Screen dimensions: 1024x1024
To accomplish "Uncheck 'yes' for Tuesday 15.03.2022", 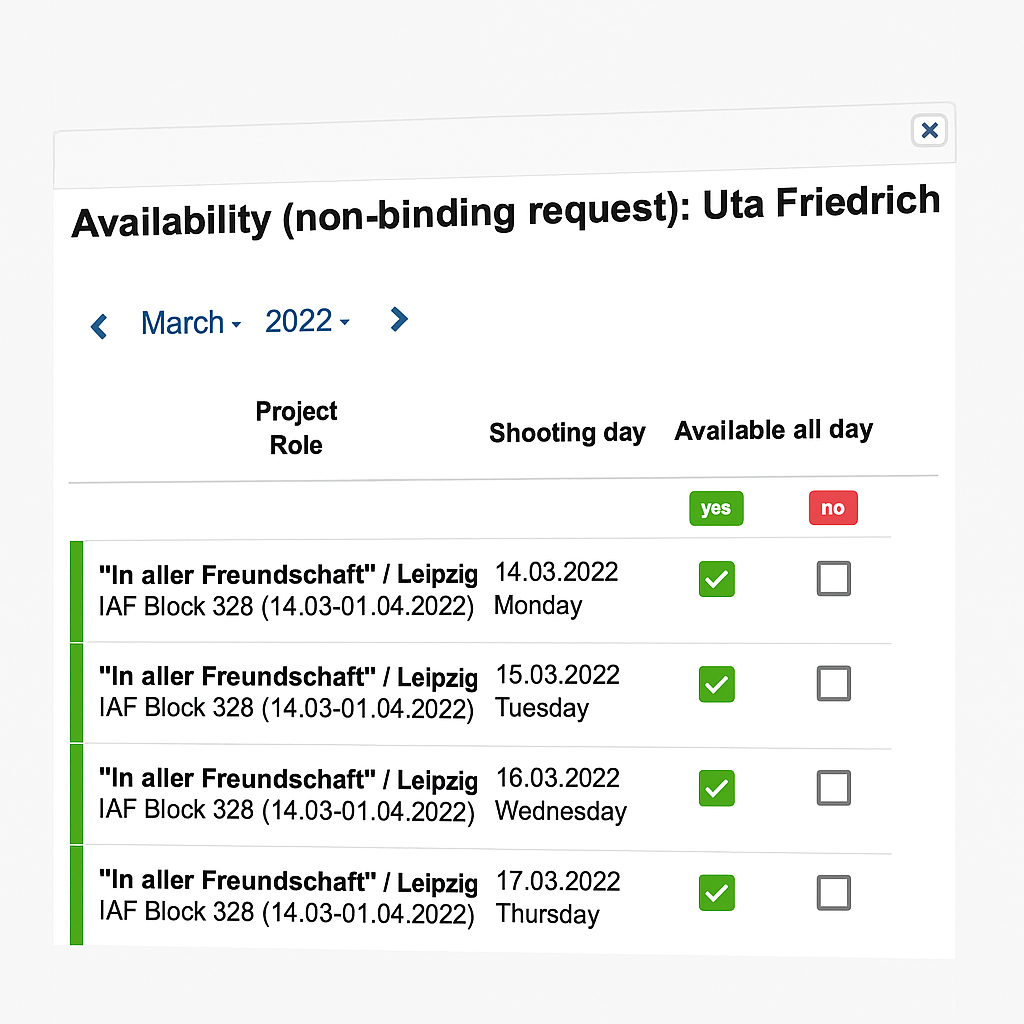I will click(716, 684).
